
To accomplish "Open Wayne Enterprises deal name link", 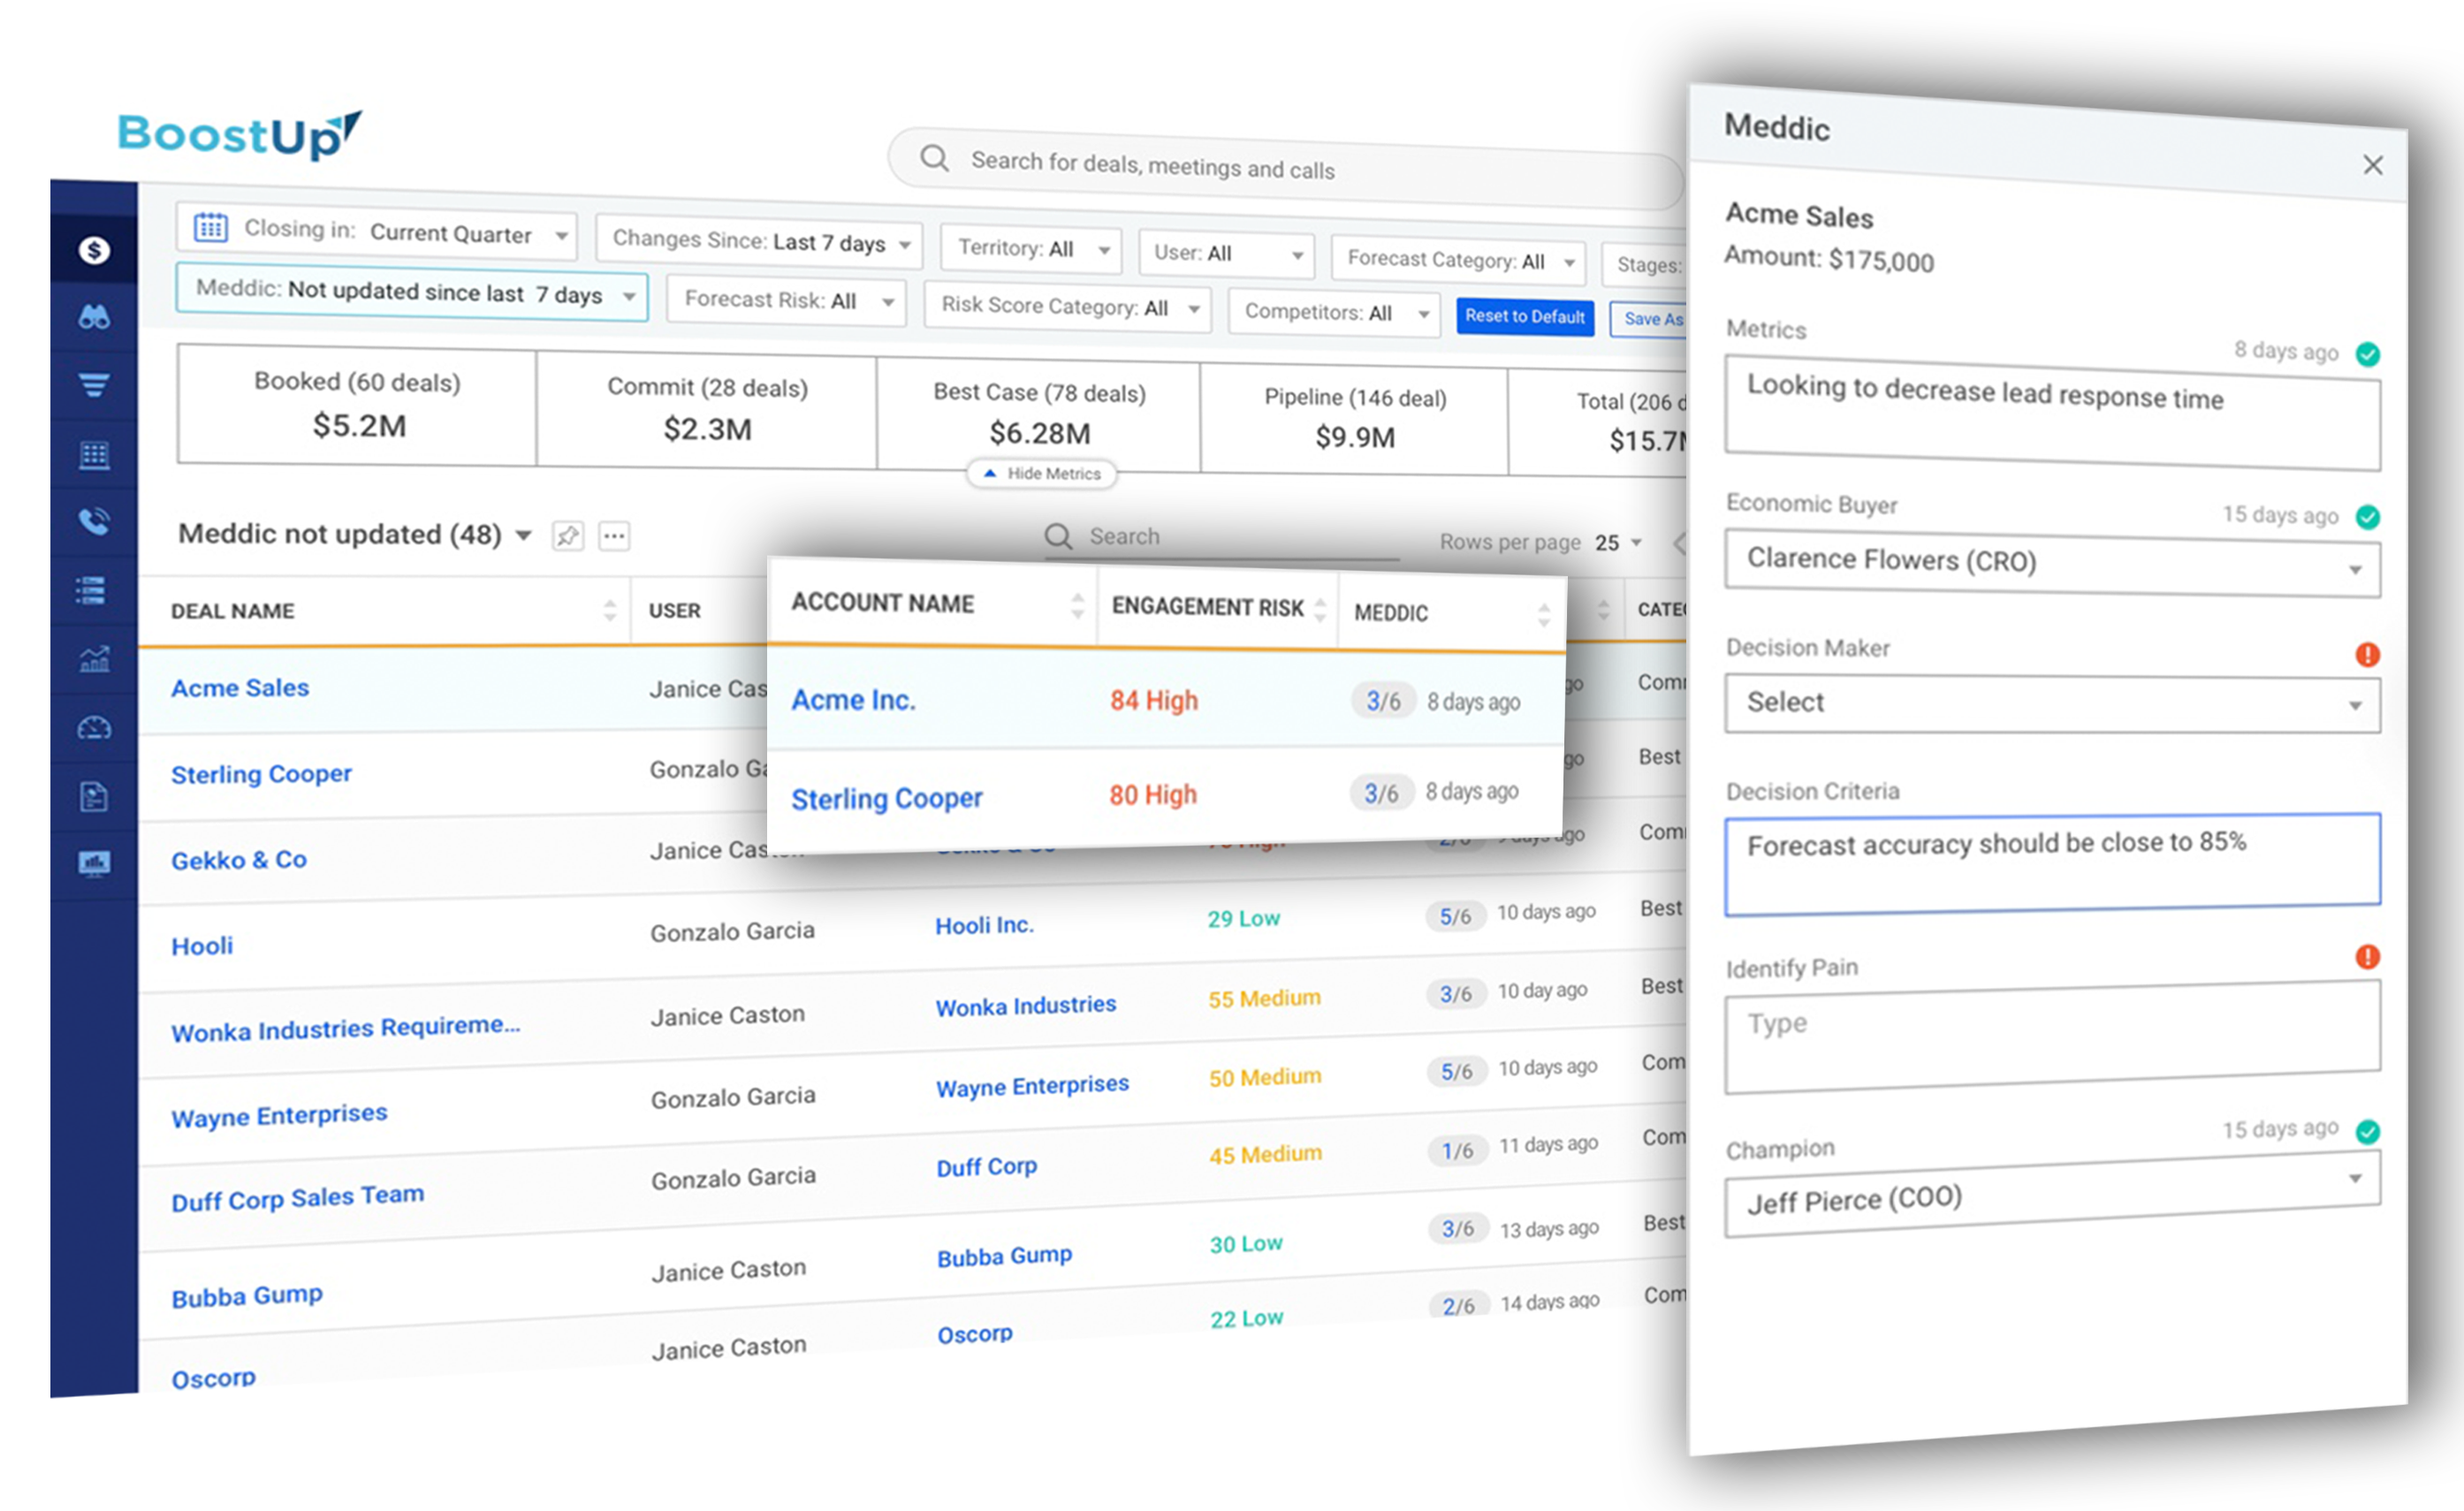I will pos(279,1116).
